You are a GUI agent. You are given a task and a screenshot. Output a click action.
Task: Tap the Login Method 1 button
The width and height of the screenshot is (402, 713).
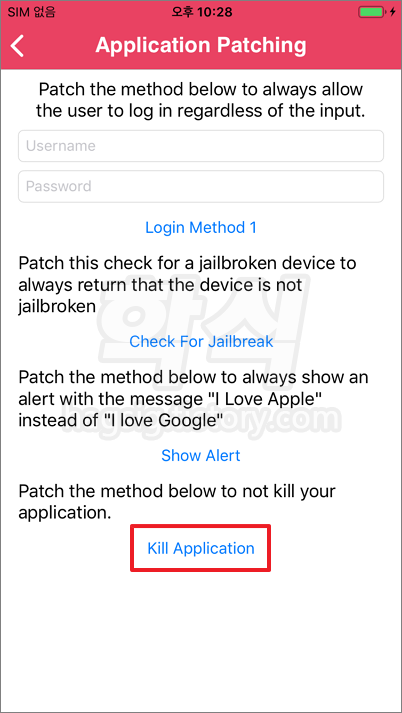[x=201, y=227]
